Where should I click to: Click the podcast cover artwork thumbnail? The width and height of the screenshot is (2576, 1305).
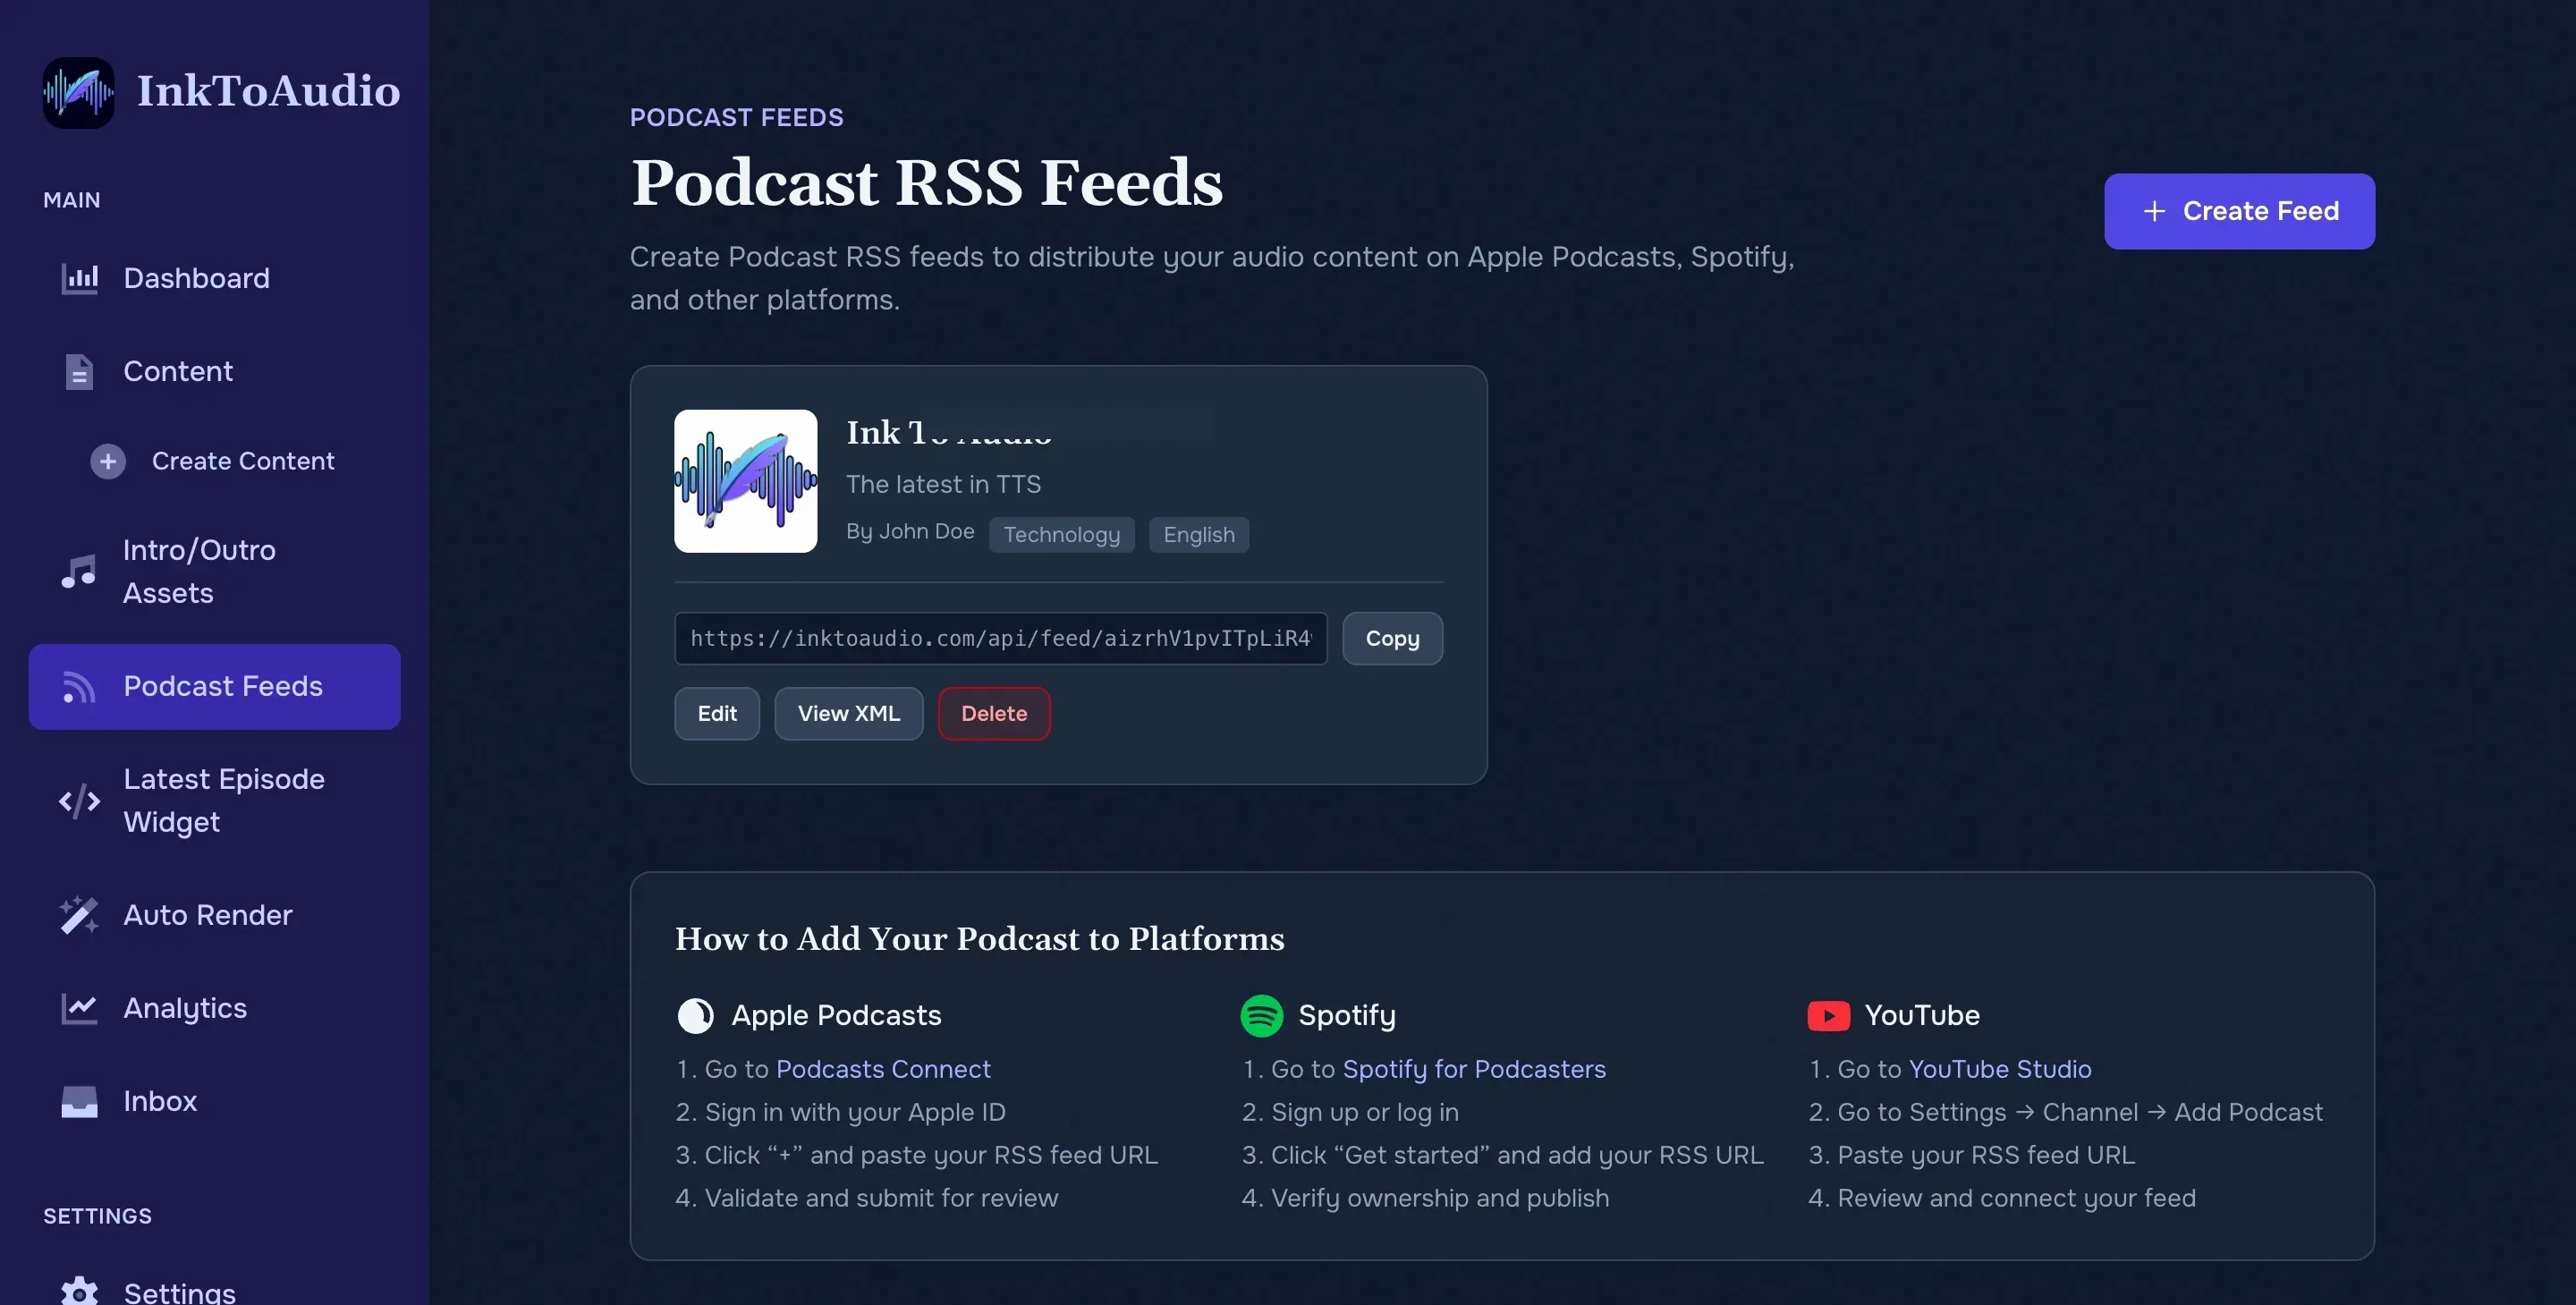click(745, 481)
